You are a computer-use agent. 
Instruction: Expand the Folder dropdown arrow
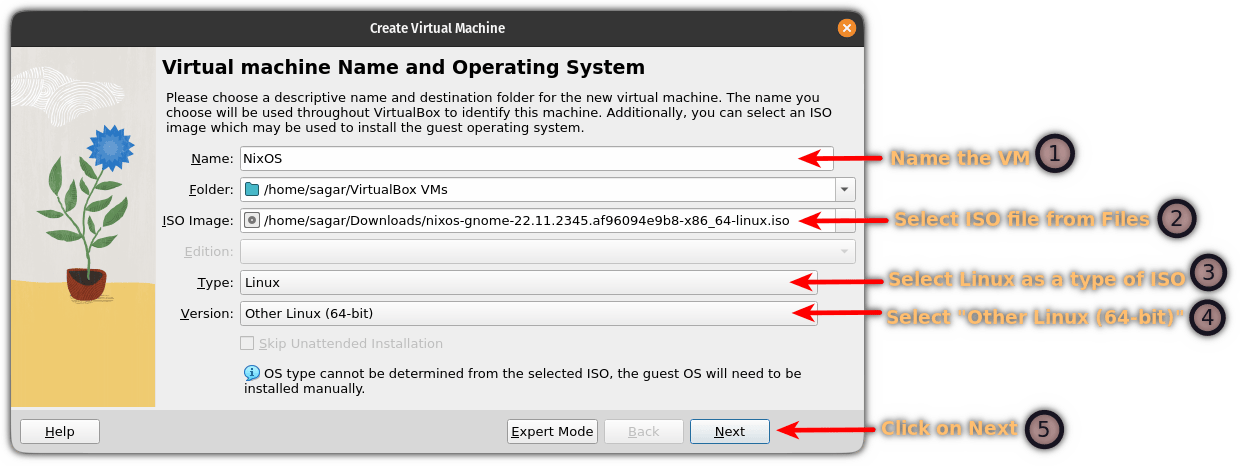coord(845,189)
